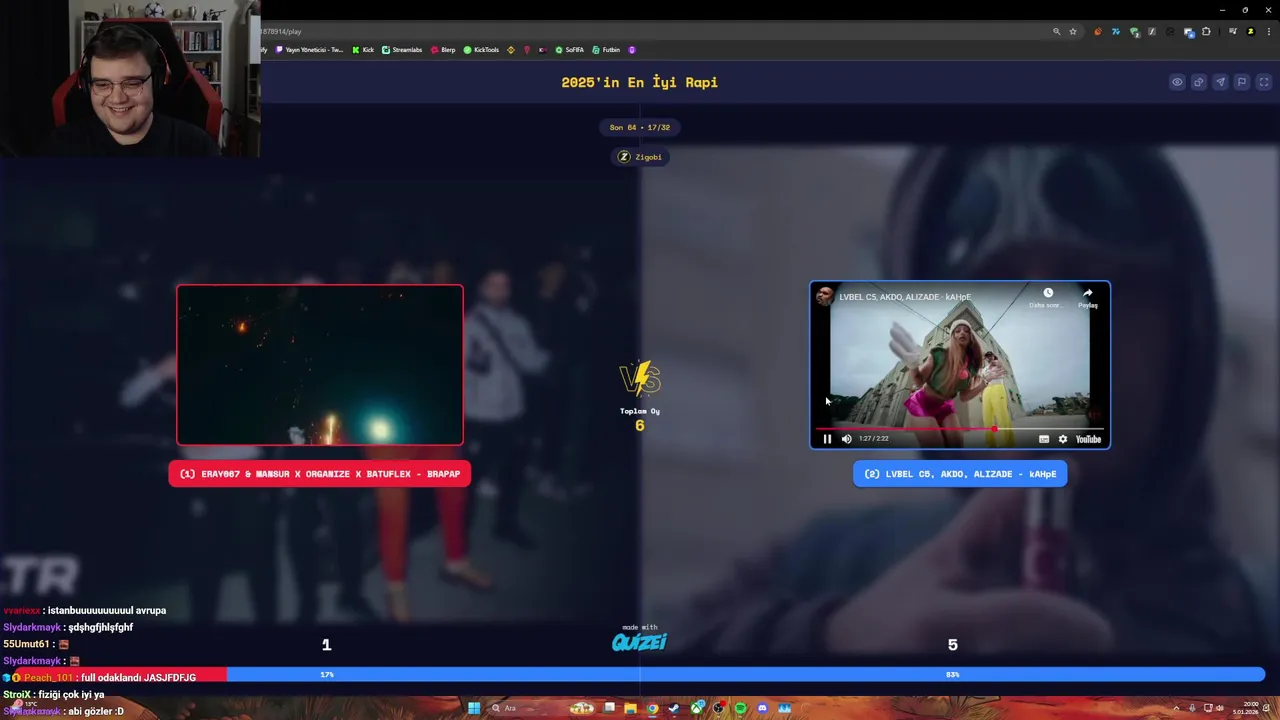
Task: Show hidden system tray icons chevron
Action: click(x=1176, y=709)
